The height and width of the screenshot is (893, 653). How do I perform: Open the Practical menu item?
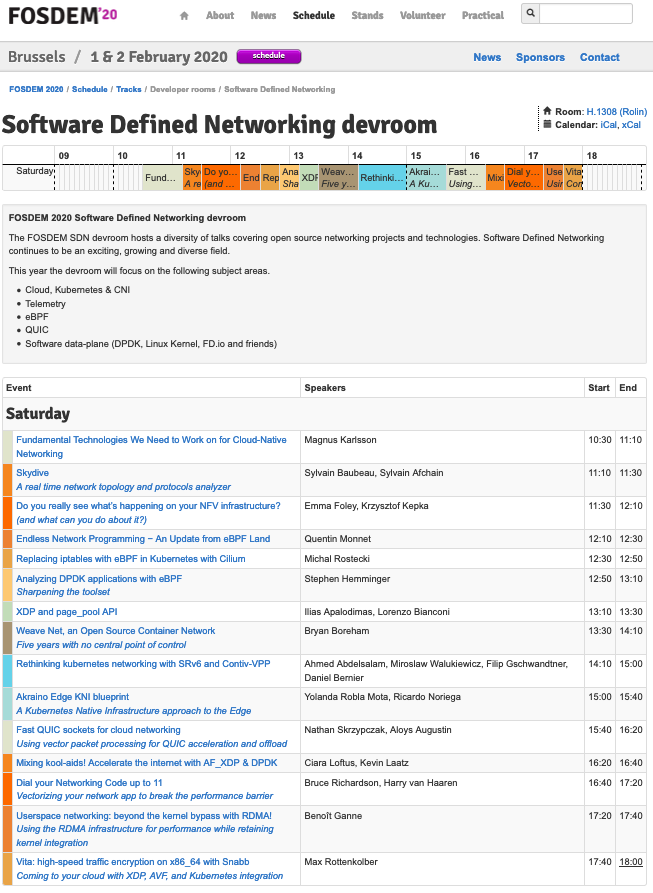(x=483, y=15)
